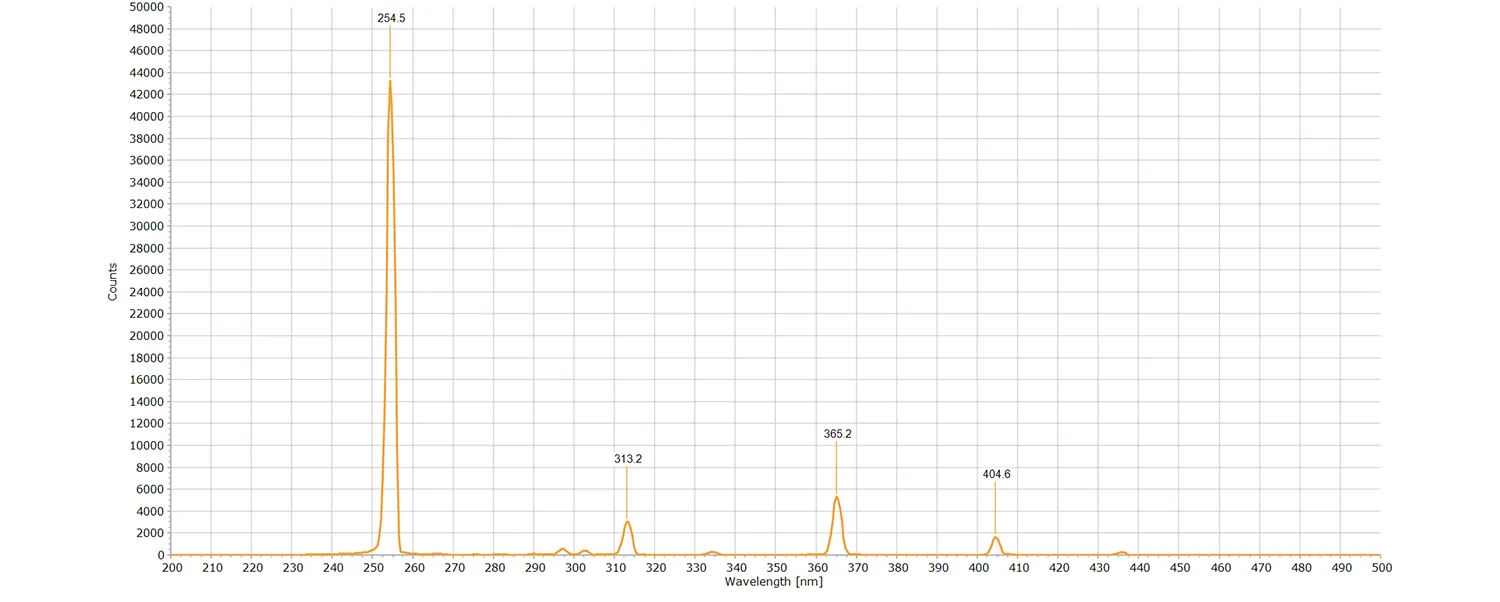Select the 404.6 peak label

996,474
